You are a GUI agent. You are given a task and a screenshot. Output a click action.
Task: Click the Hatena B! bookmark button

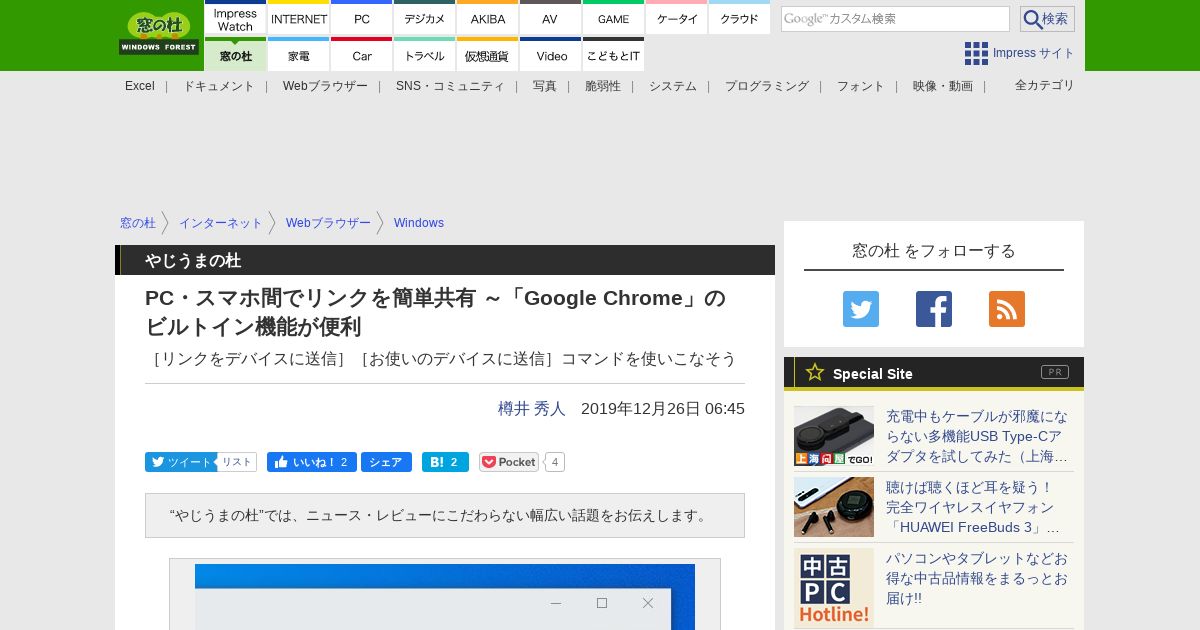(x=445, y=462)
